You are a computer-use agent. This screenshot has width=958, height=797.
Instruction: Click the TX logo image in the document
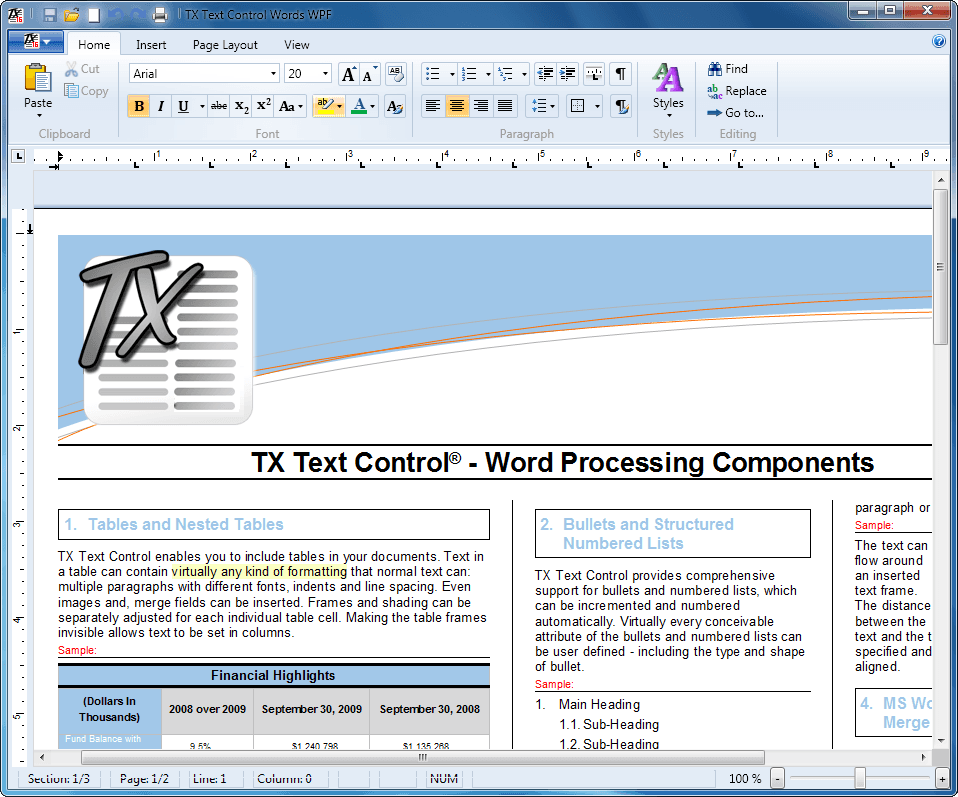[x=166, y=337]
